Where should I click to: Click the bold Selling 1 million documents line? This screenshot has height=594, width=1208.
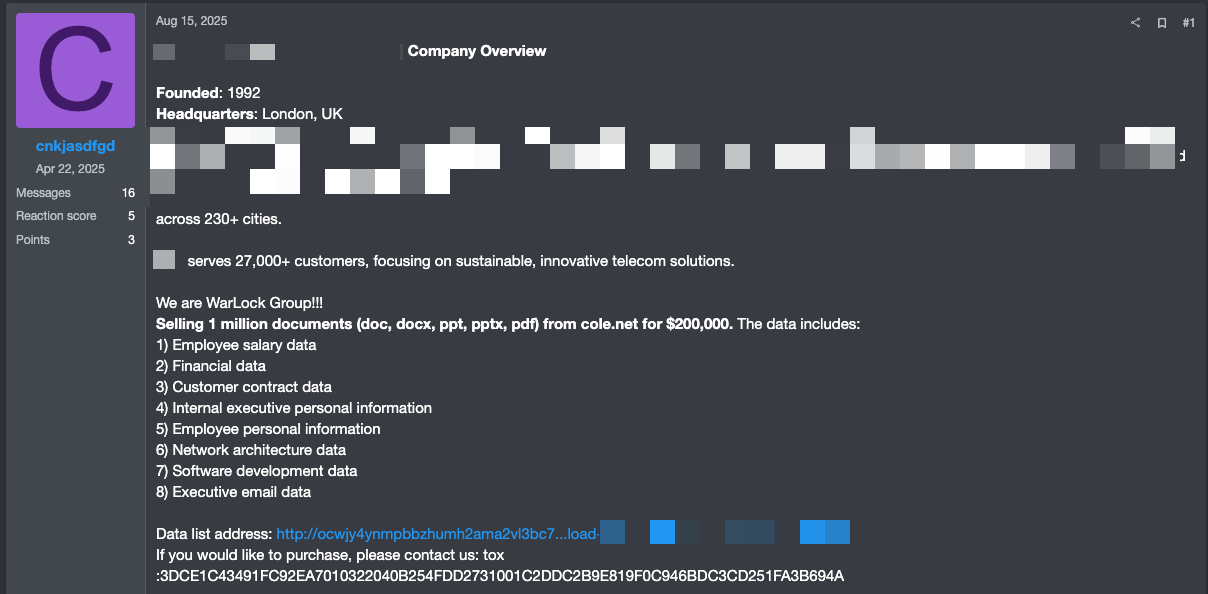pyautogui.click(x=445, y=324)
